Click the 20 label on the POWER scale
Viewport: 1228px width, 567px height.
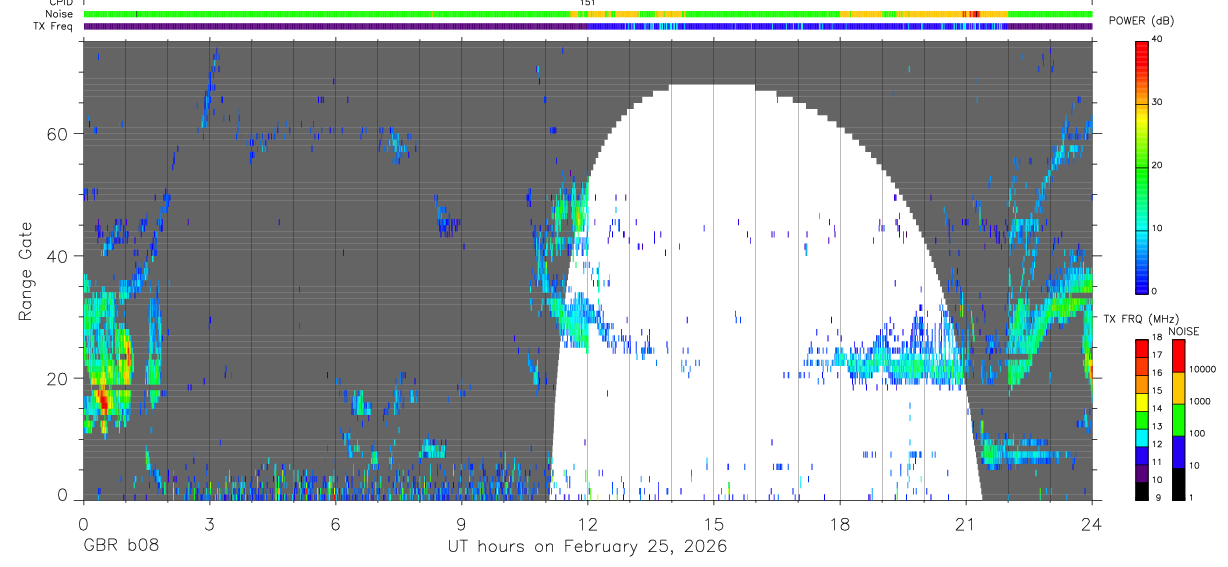point(1158,165)
